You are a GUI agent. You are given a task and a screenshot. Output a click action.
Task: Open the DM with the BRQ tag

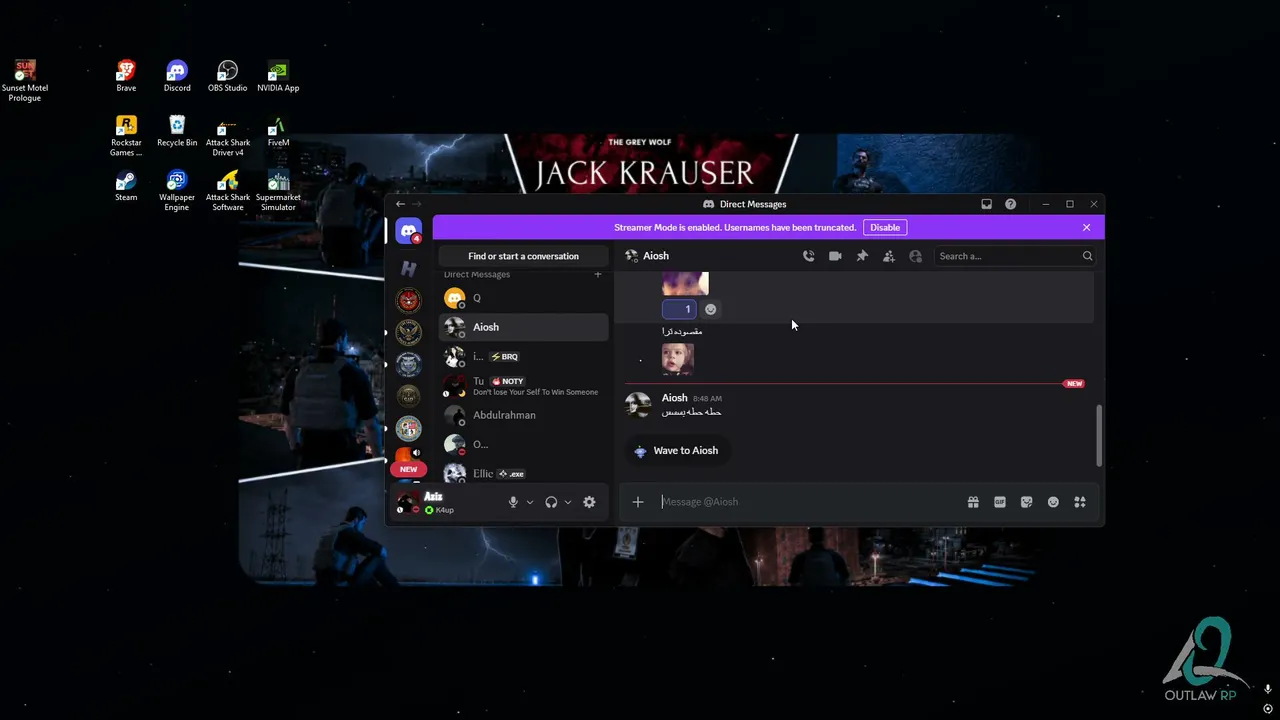(x=523, y=357)
